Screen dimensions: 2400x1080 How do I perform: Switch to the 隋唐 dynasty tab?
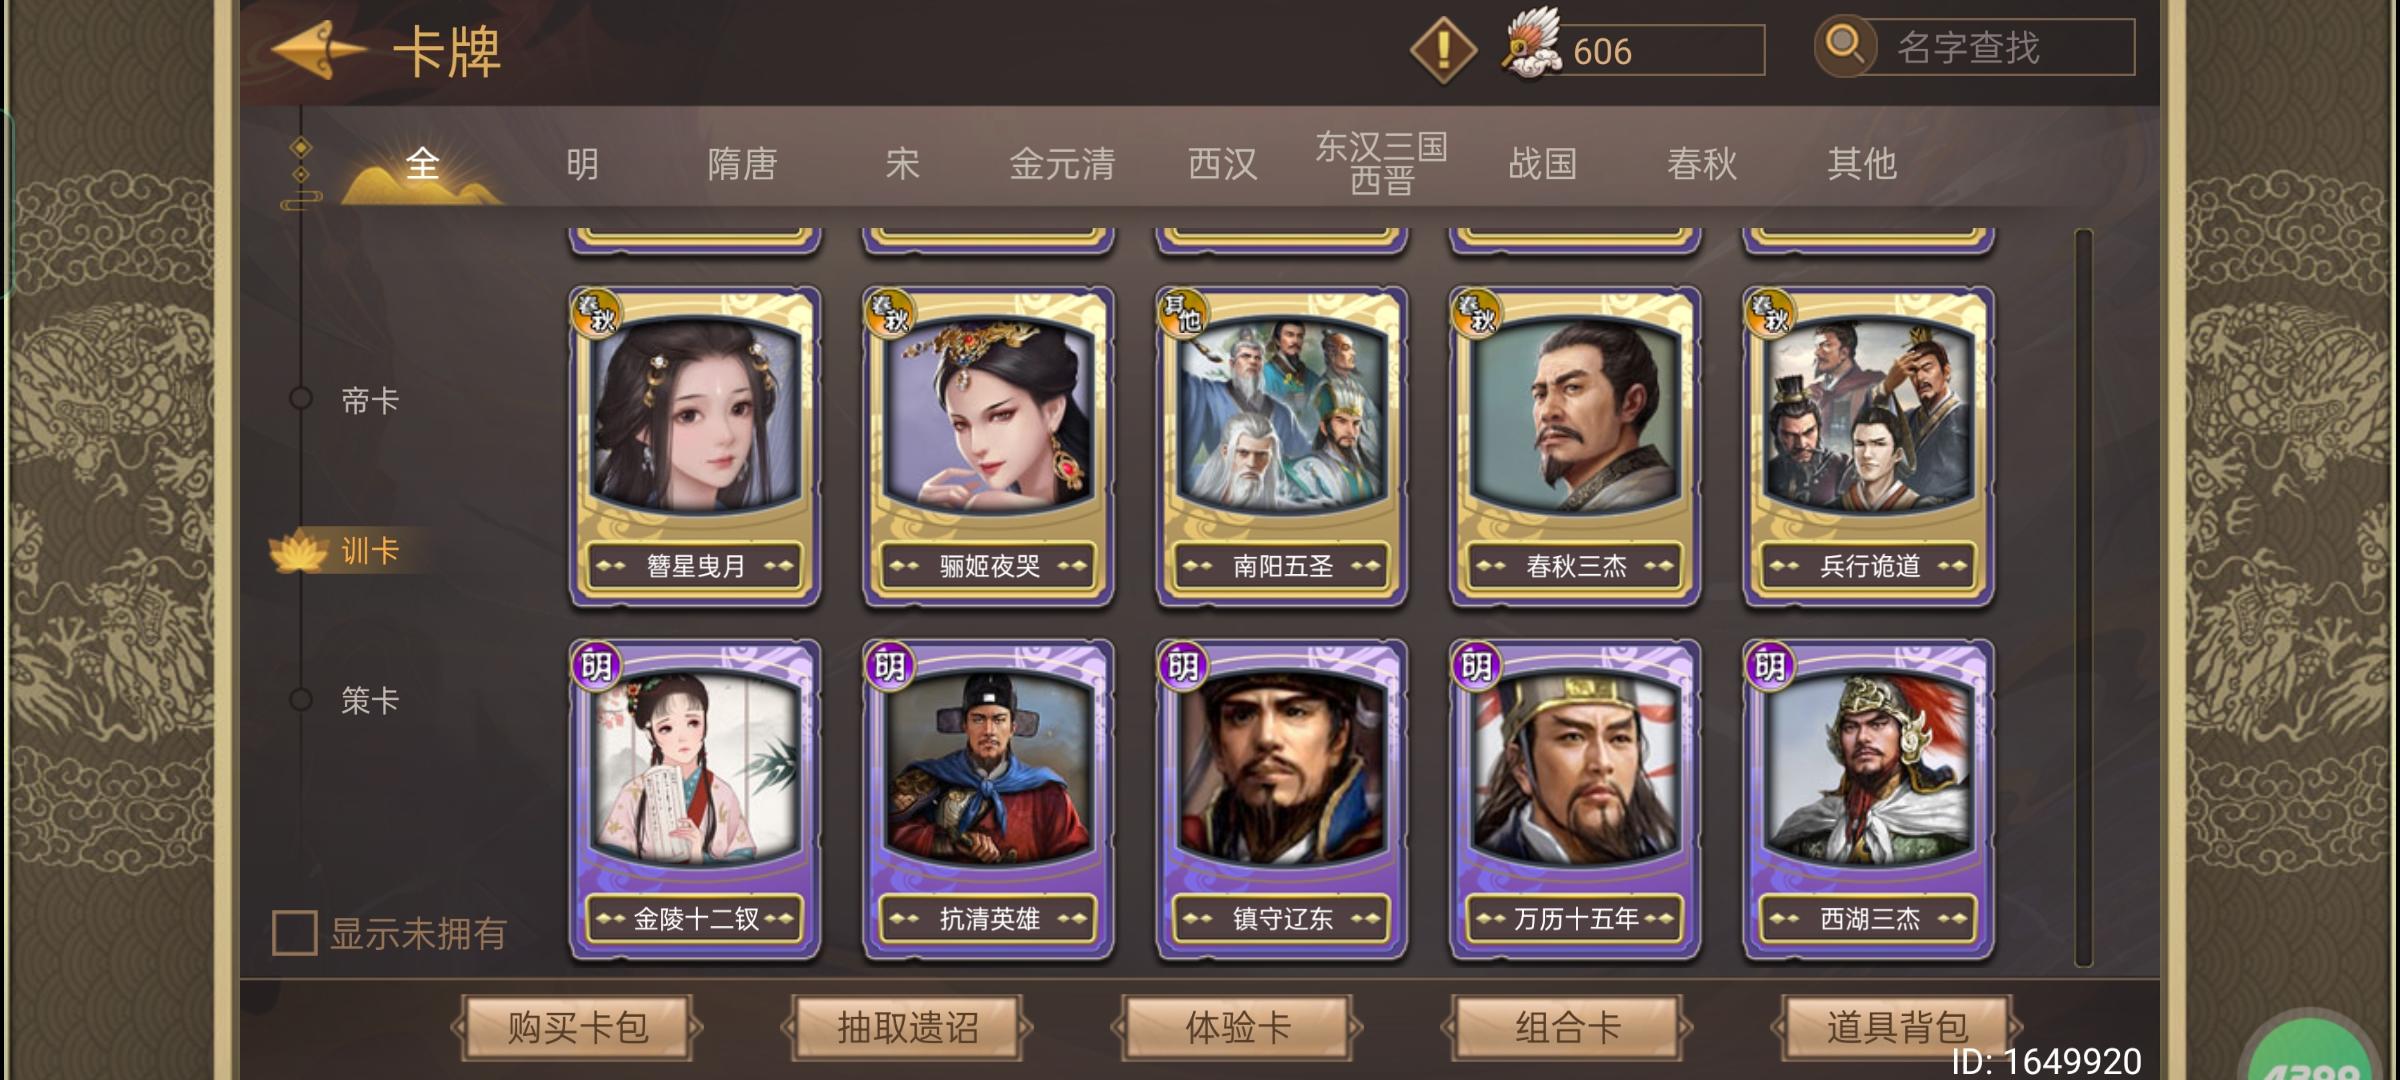(x=742, y=164)
